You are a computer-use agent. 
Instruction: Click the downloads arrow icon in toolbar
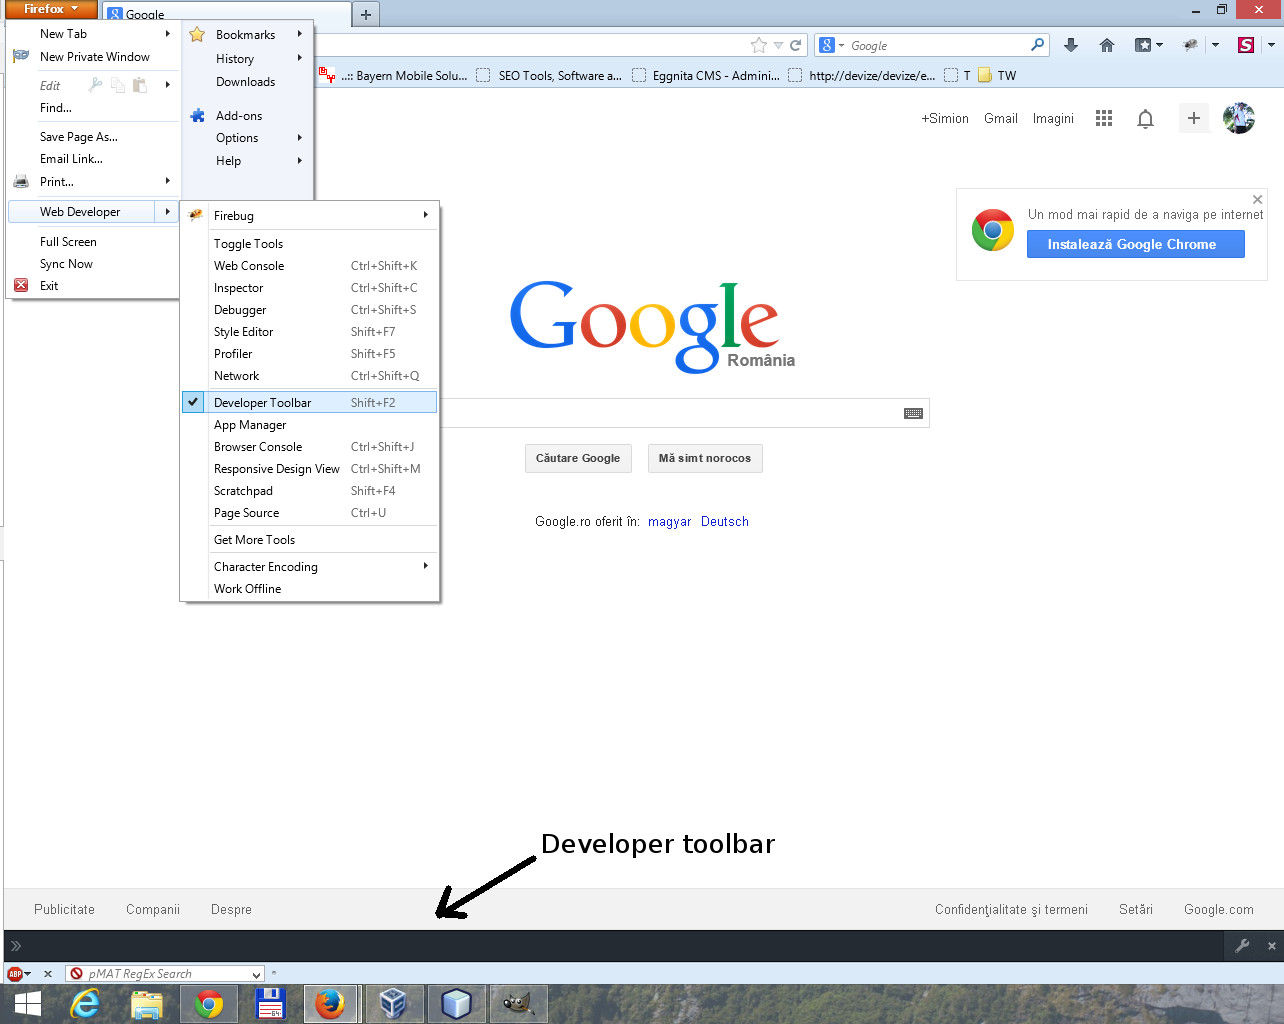tap(1071, 45)
